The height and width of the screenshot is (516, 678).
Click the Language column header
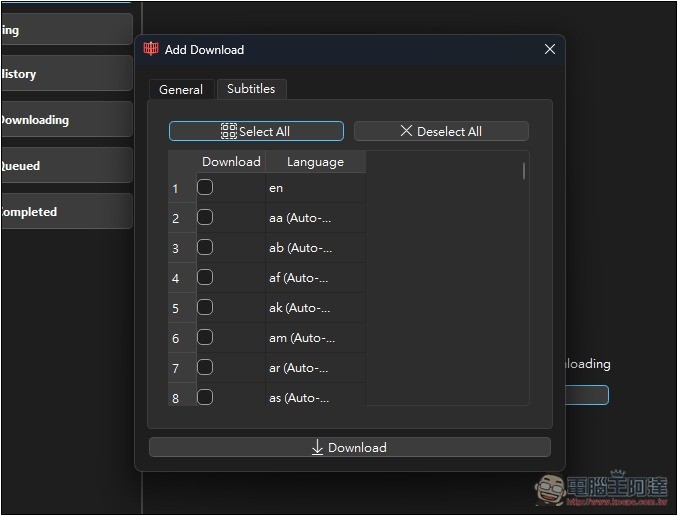click(315, 161)
